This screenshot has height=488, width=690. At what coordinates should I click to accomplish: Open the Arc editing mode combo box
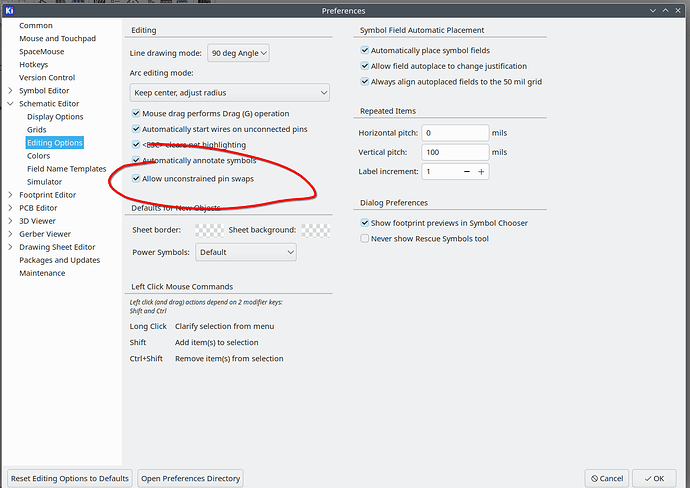(x=230, y=93)
